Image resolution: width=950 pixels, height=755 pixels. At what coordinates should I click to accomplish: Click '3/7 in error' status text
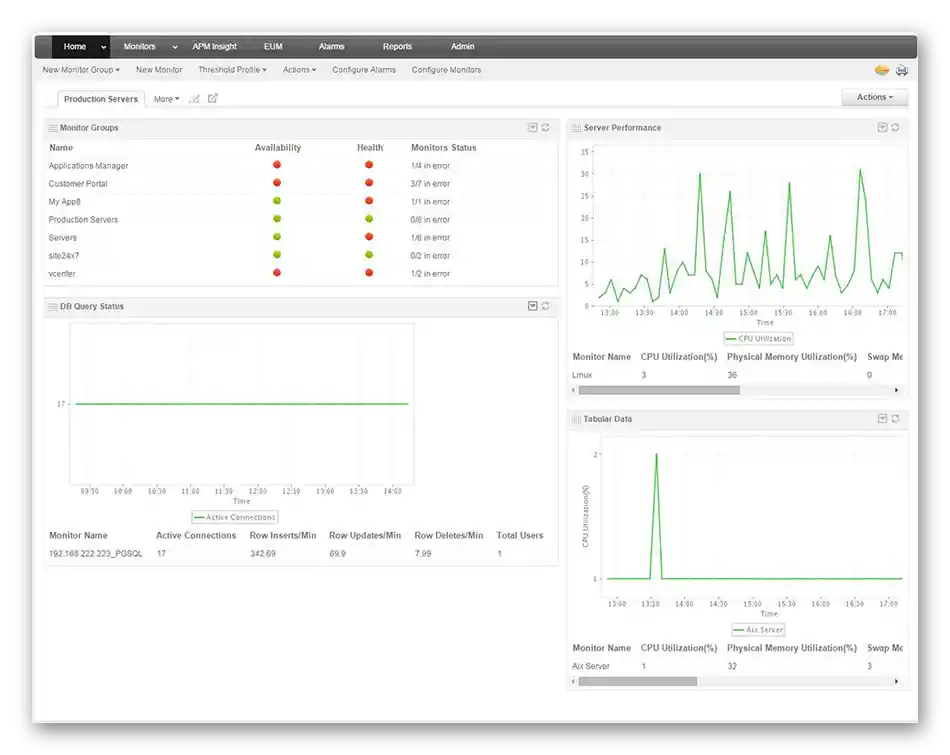coord(430,184)
